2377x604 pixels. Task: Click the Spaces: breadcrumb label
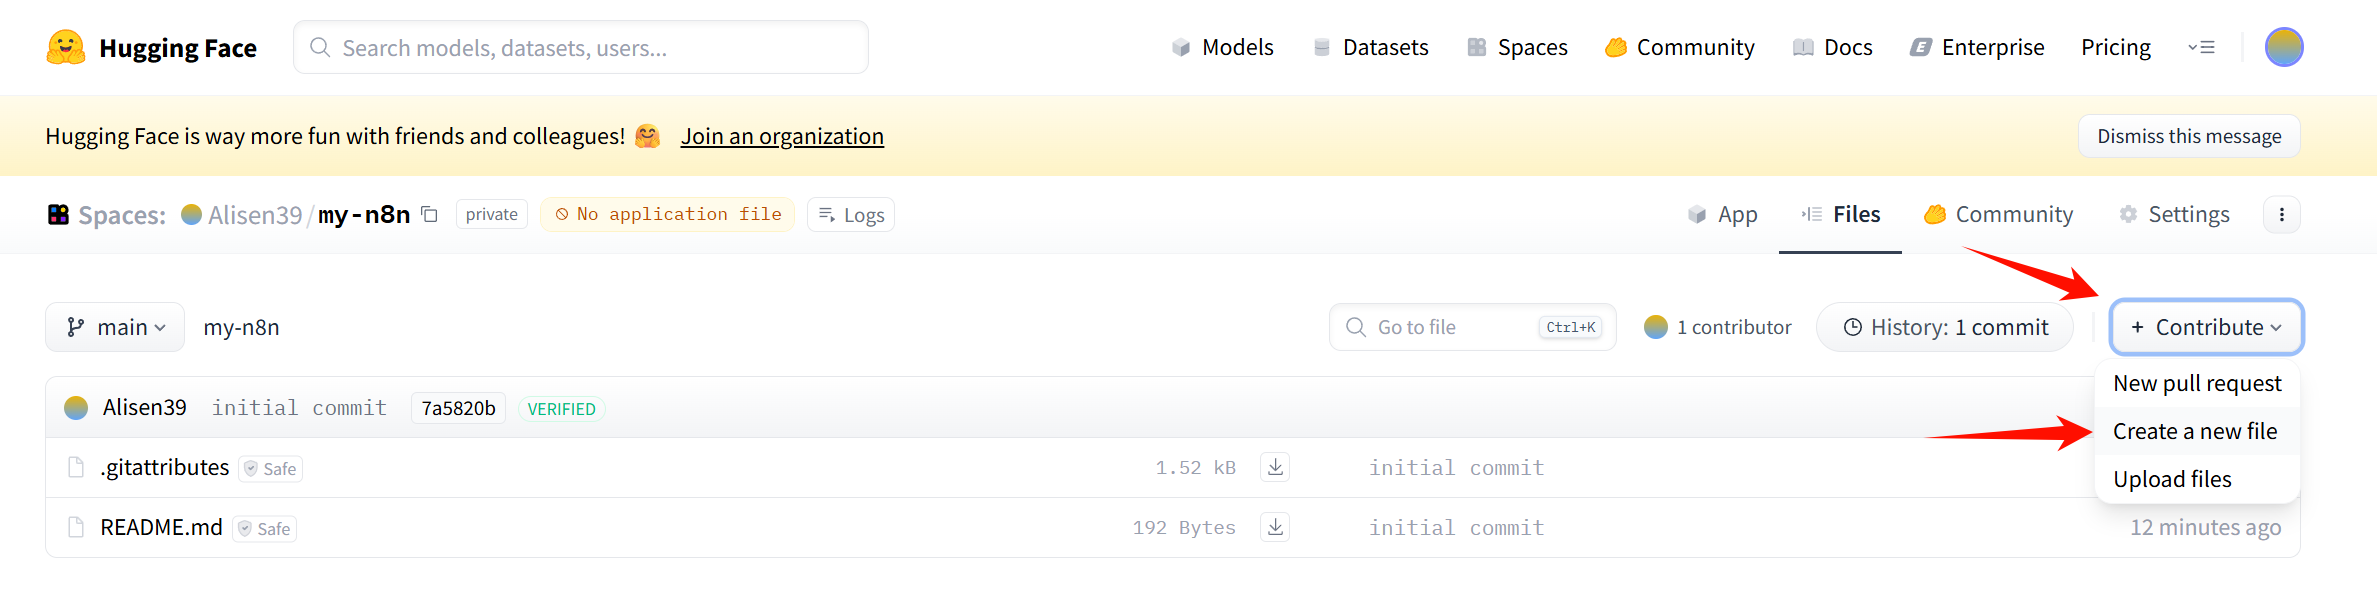[122, 215]
